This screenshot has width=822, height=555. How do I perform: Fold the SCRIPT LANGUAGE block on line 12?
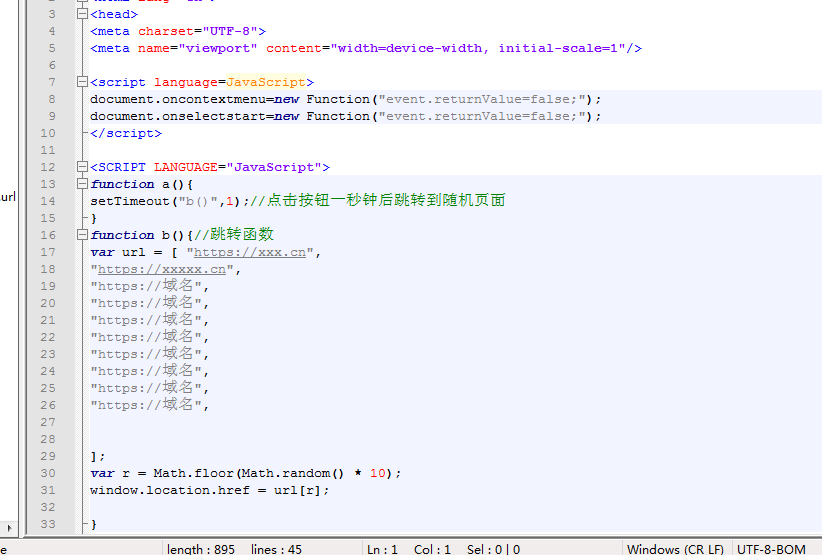pyautogui.click(x=81, y=168)
